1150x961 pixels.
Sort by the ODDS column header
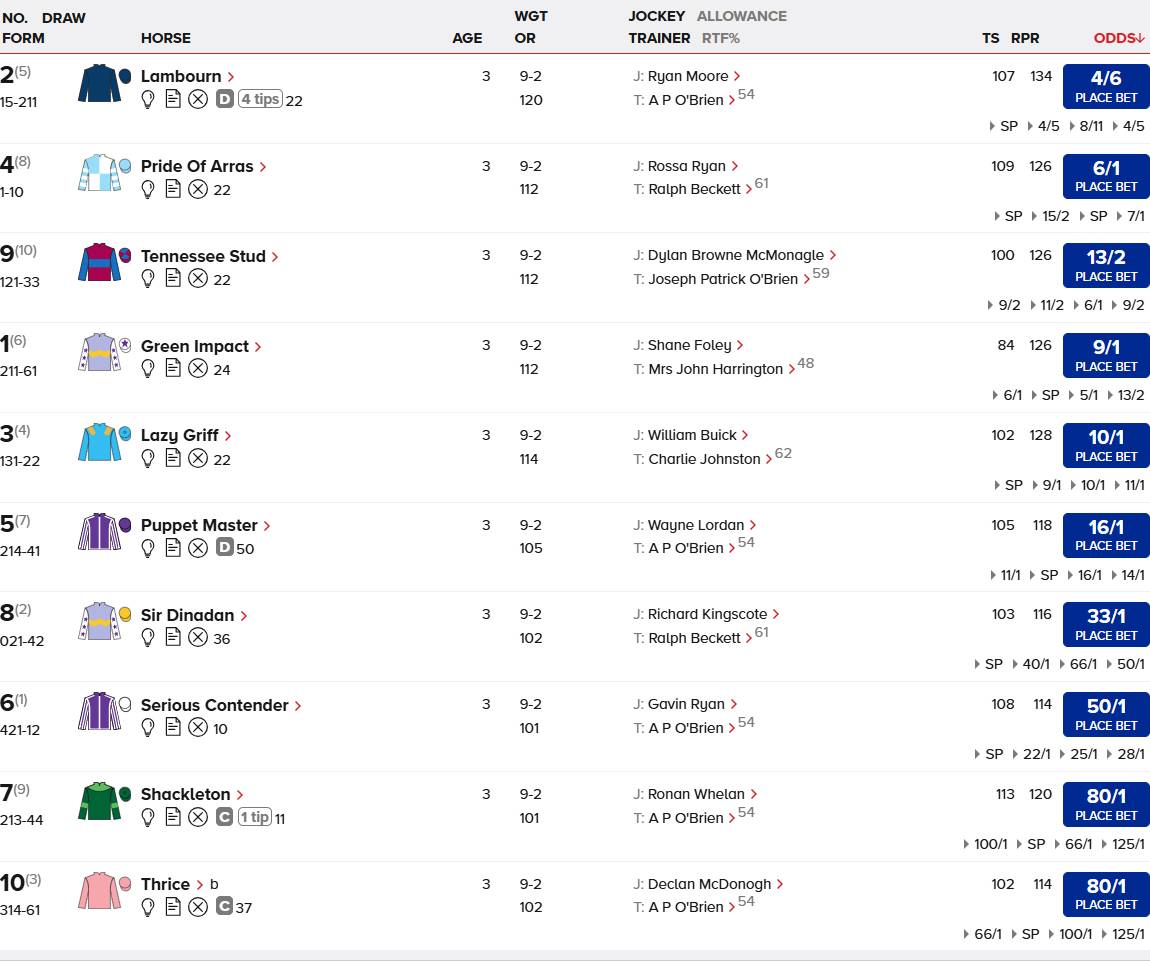[1118, 38]
